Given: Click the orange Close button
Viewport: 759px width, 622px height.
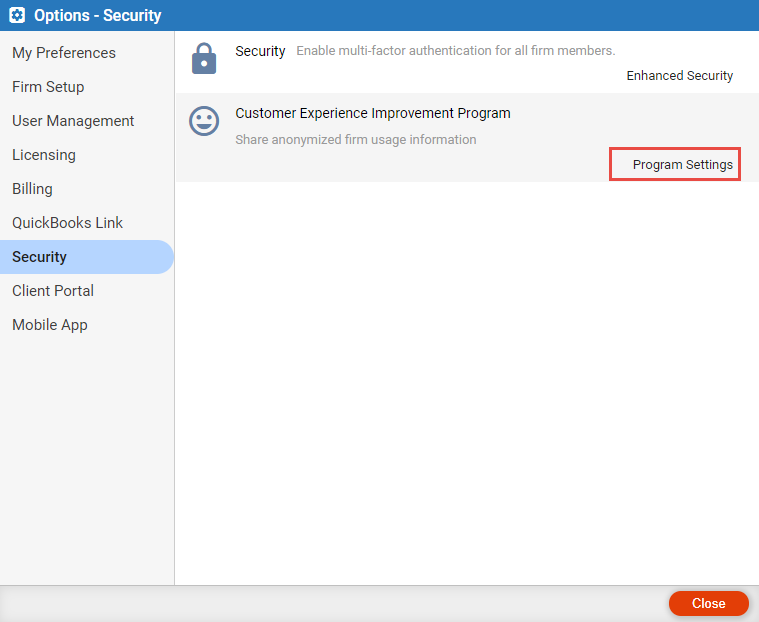Looking at the screenshot, I should (709, 603).
